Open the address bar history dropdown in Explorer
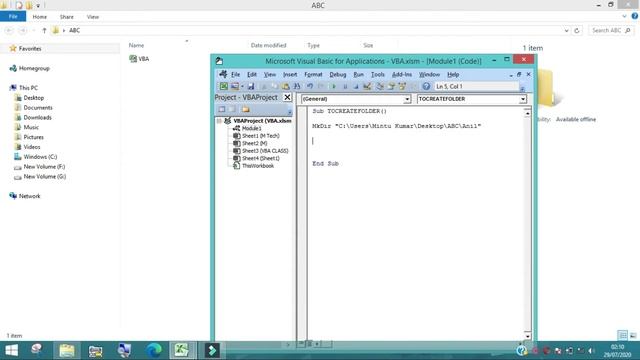The width and height of the screenshot is (640, 360). [567, 31]
